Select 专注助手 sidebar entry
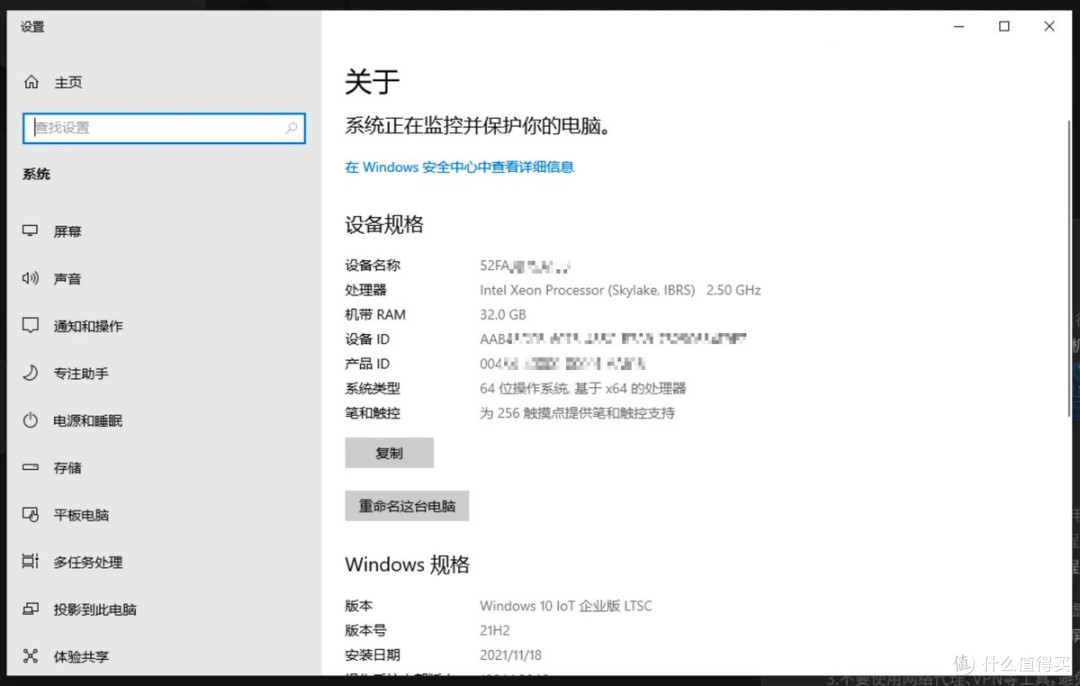The width and height of the screenshot is (1080, 686). point(81,373)
